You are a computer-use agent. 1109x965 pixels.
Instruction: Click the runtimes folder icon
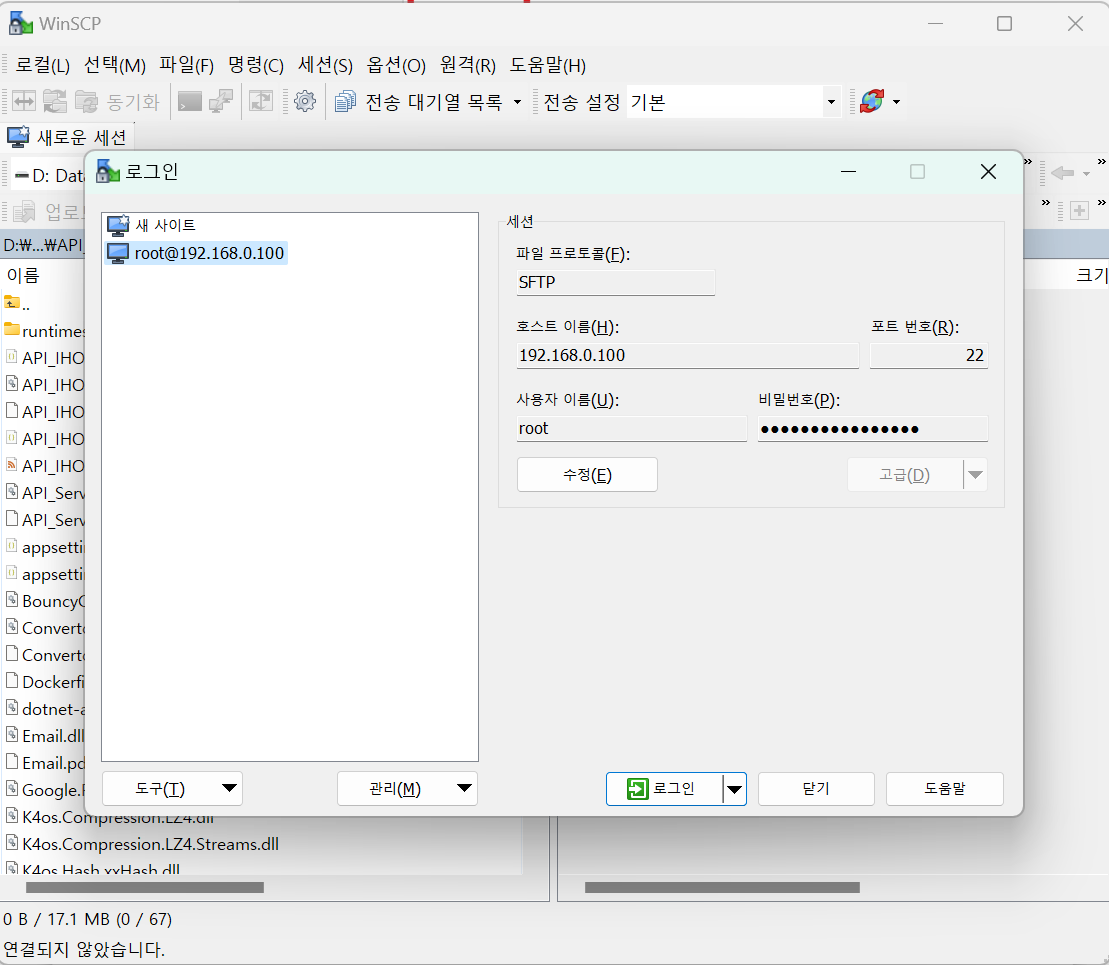click(12, 330)
